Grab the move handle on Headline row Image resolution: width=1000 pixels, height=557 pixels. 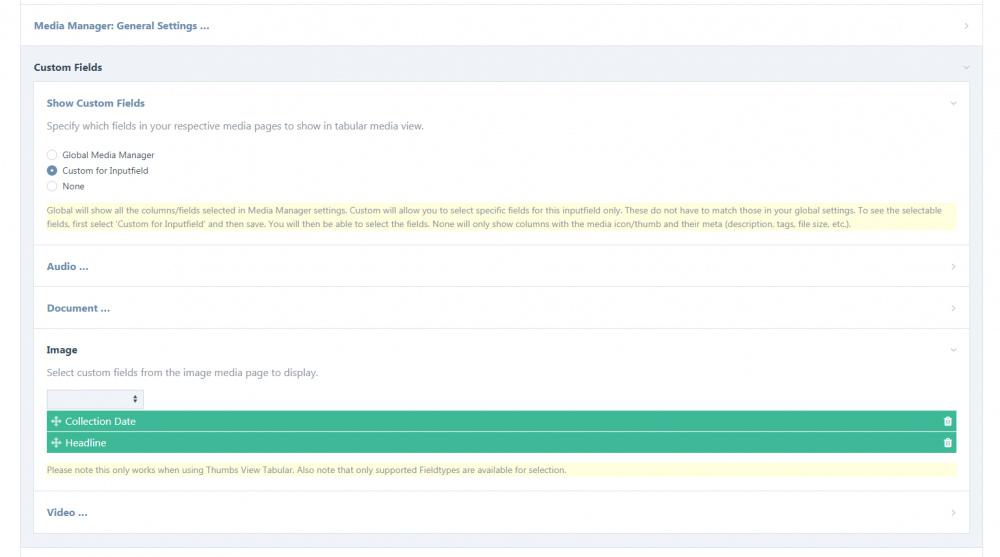click(x=56, y=443)
